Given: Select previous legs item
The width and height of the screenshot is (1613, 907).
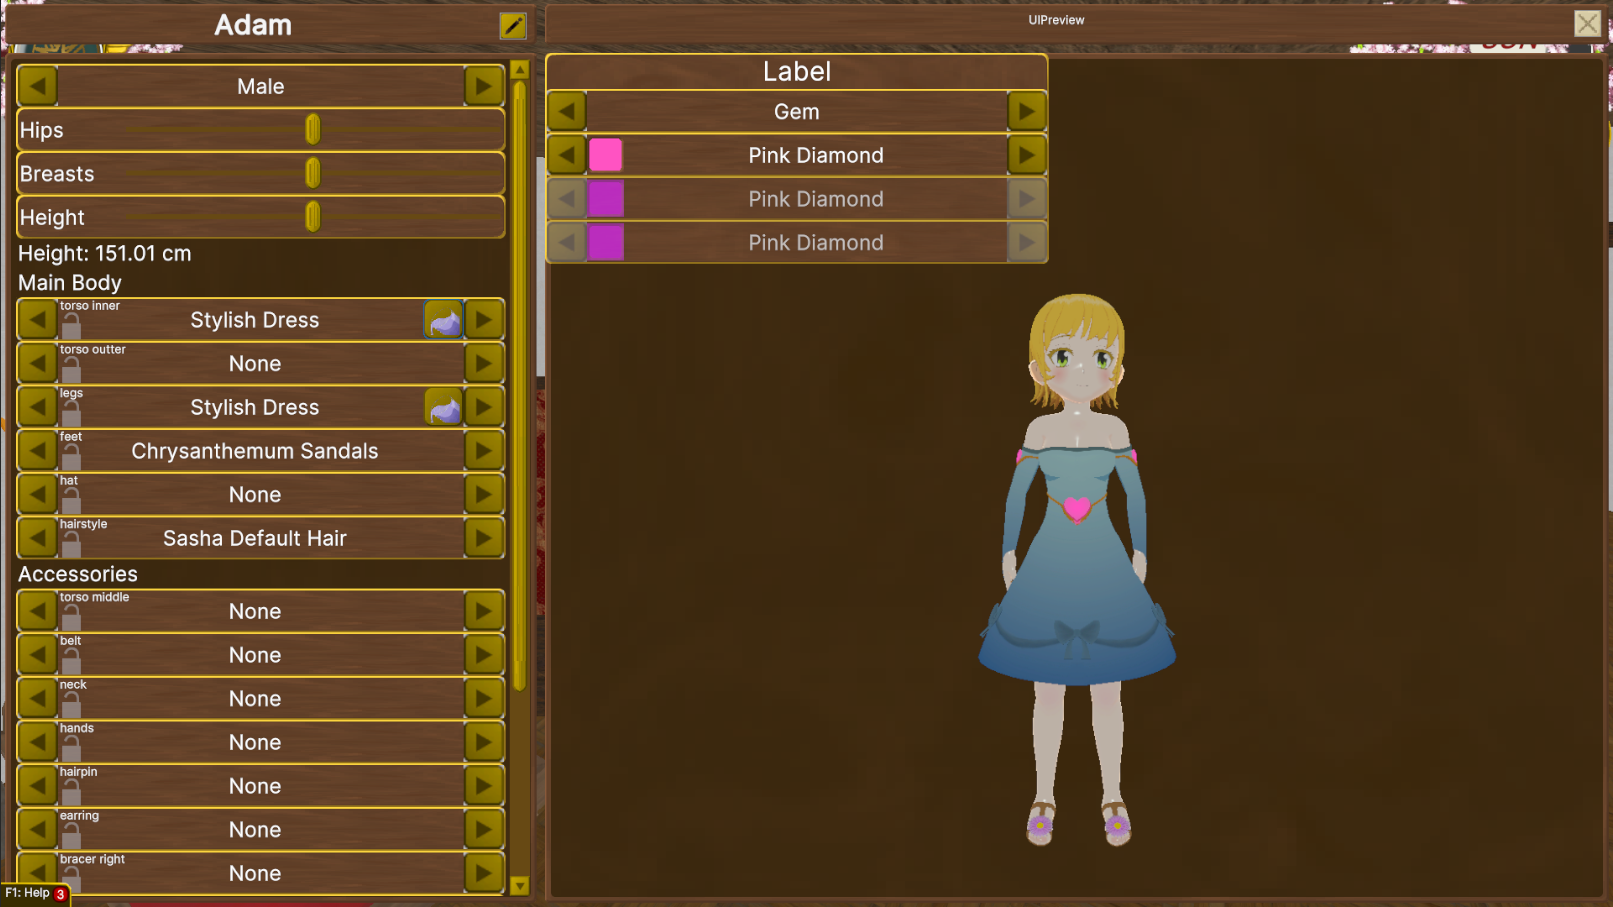Looking at the screenshot, I should pos(37,407).
